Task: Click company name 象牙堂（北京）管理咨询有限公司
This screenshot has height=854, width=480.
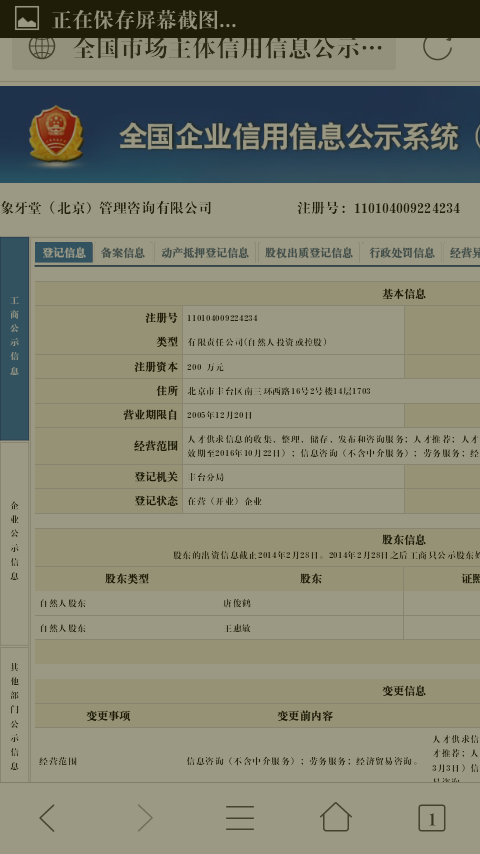Action: click(x=106, y=208)
